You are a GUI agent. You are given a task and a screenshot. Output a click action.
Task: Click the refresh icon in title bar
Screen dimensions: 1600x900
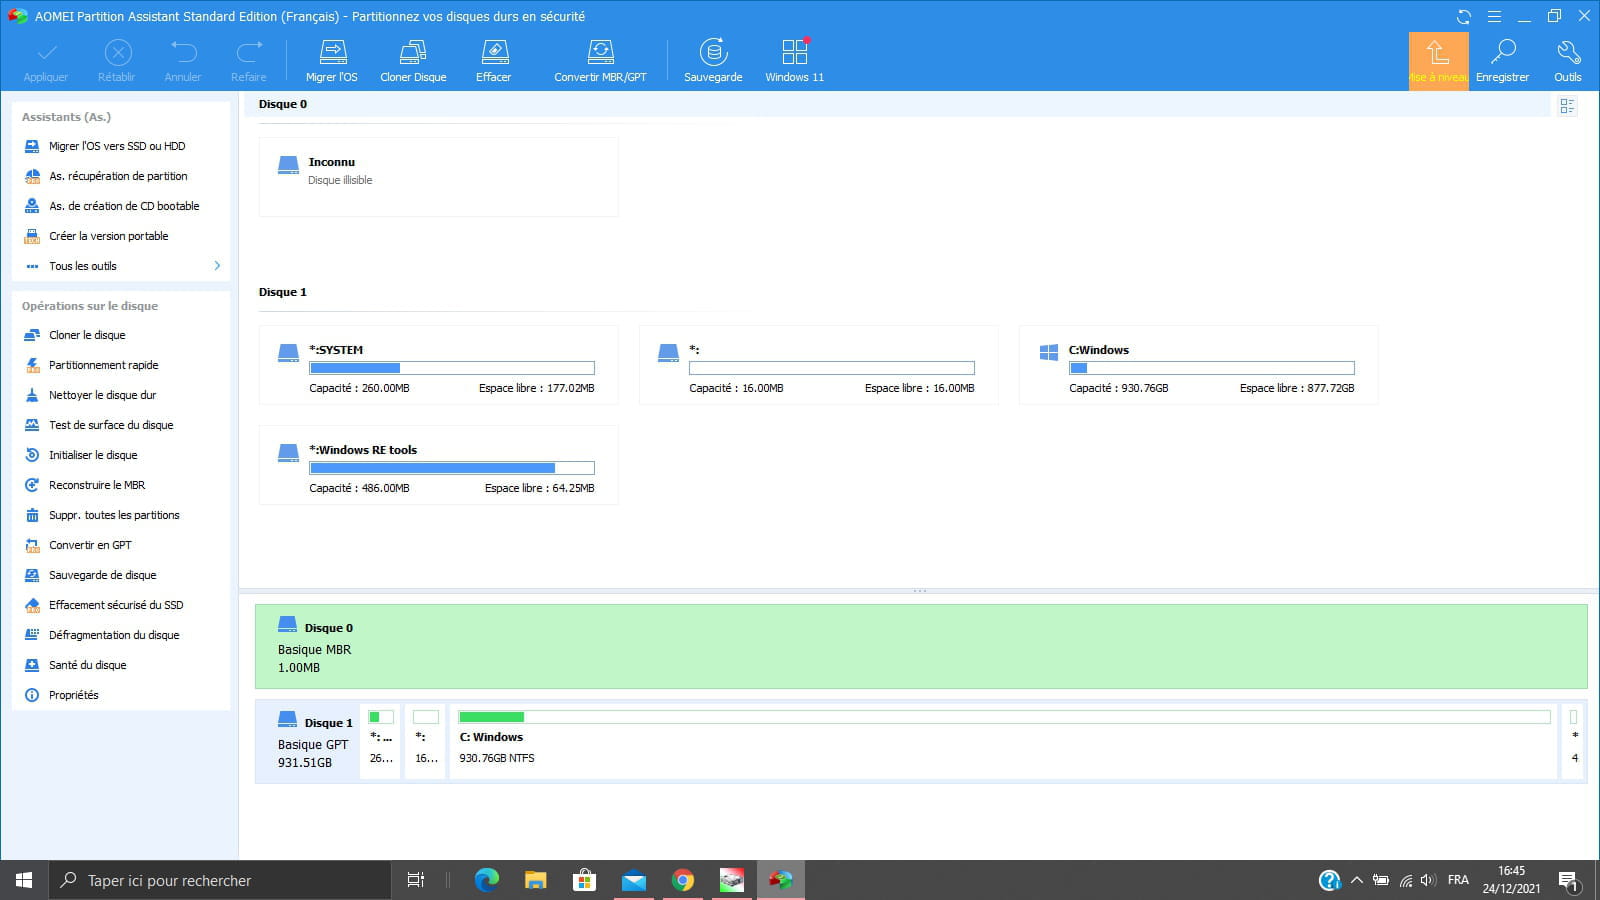click(1464, 16)
